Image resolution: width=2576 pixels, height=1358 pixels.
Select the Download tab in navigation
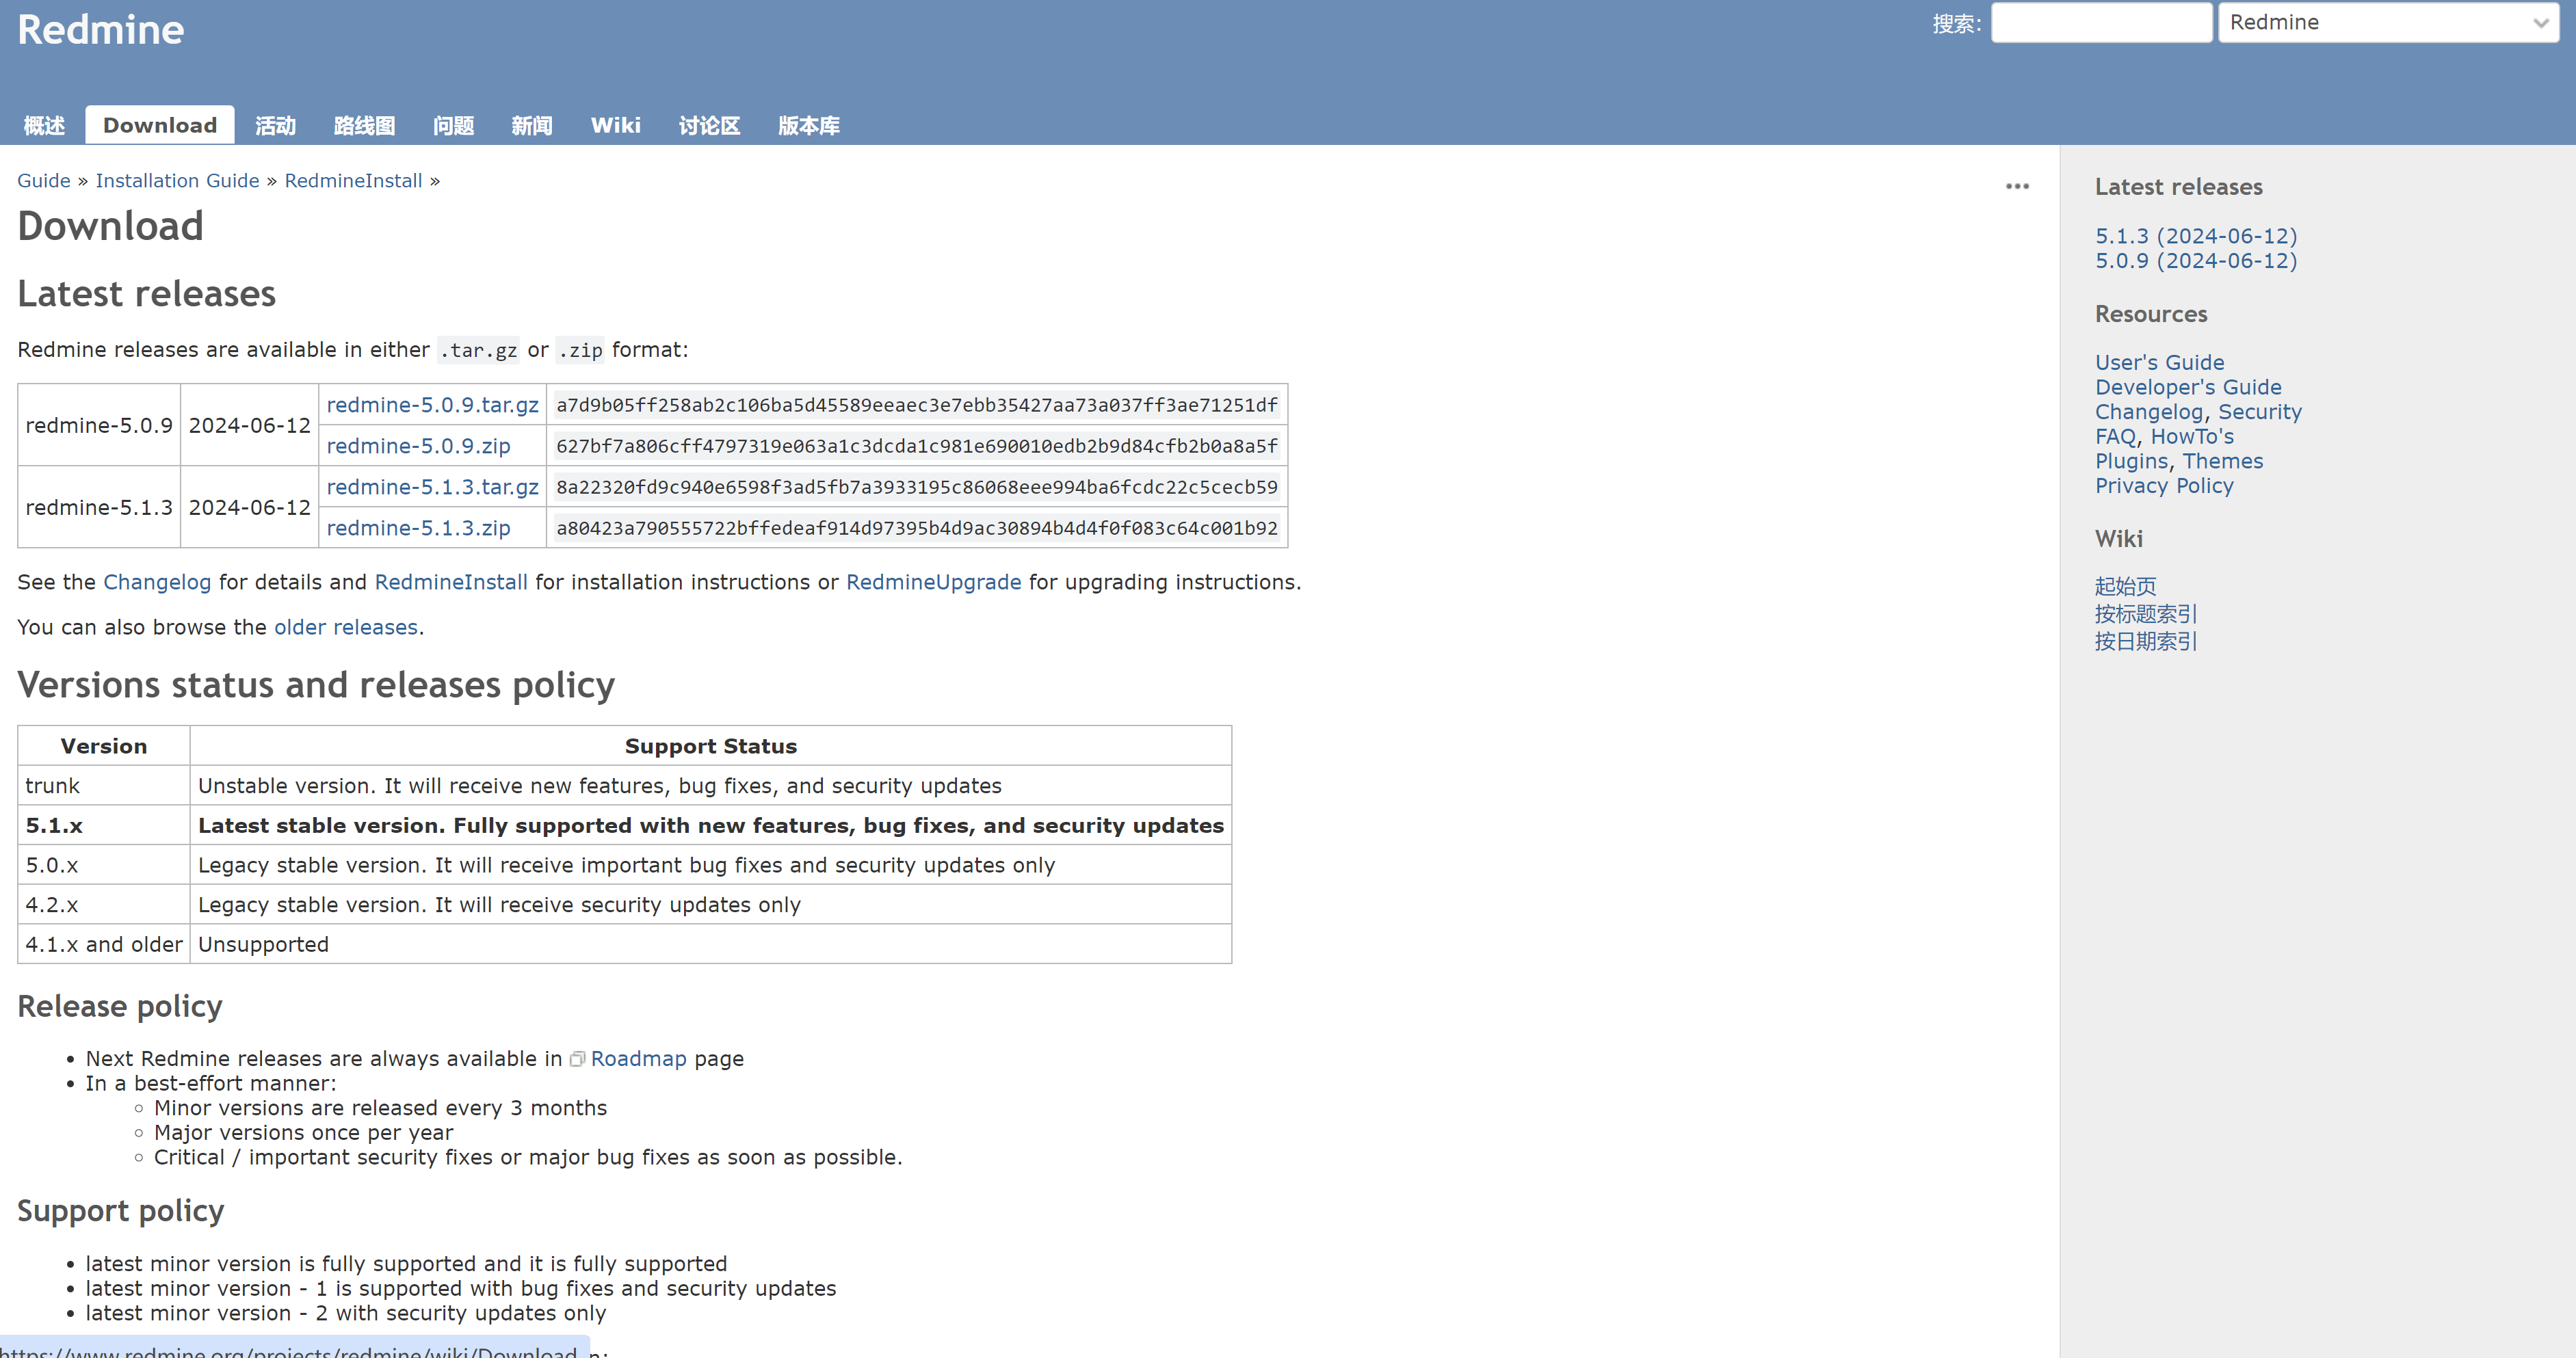click(x=159, y=124)
